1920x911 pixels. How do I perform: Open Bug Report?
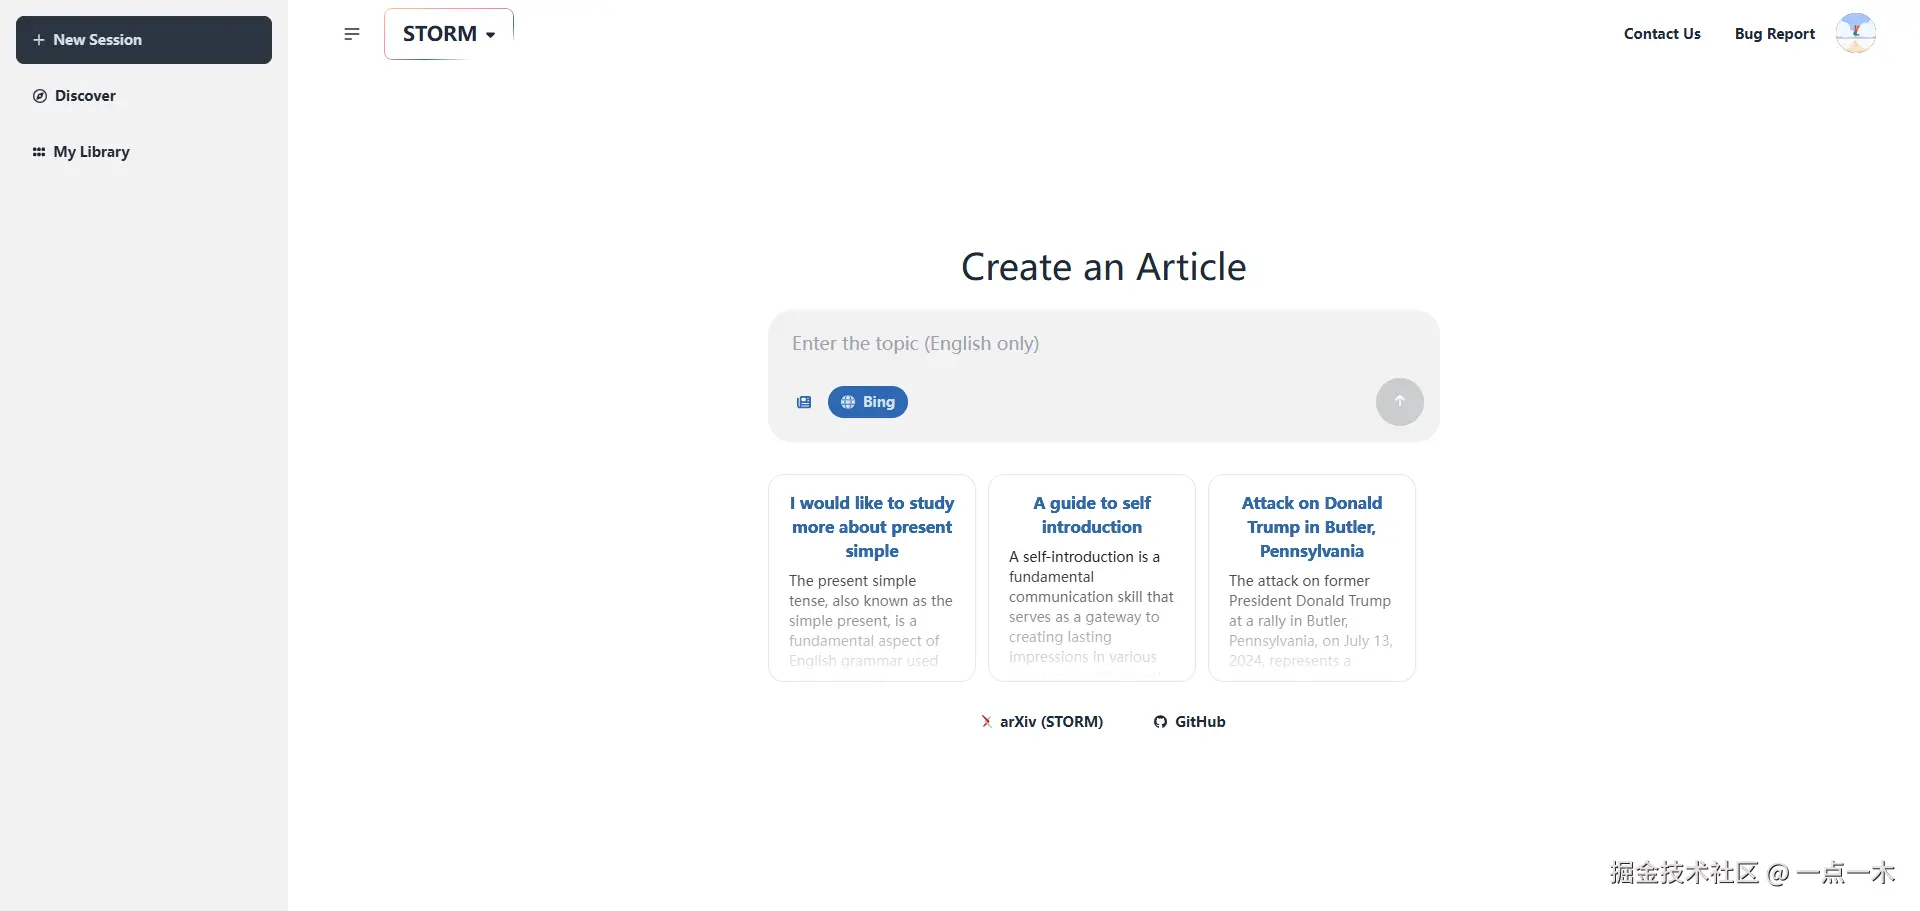(x=1775, y=33)
